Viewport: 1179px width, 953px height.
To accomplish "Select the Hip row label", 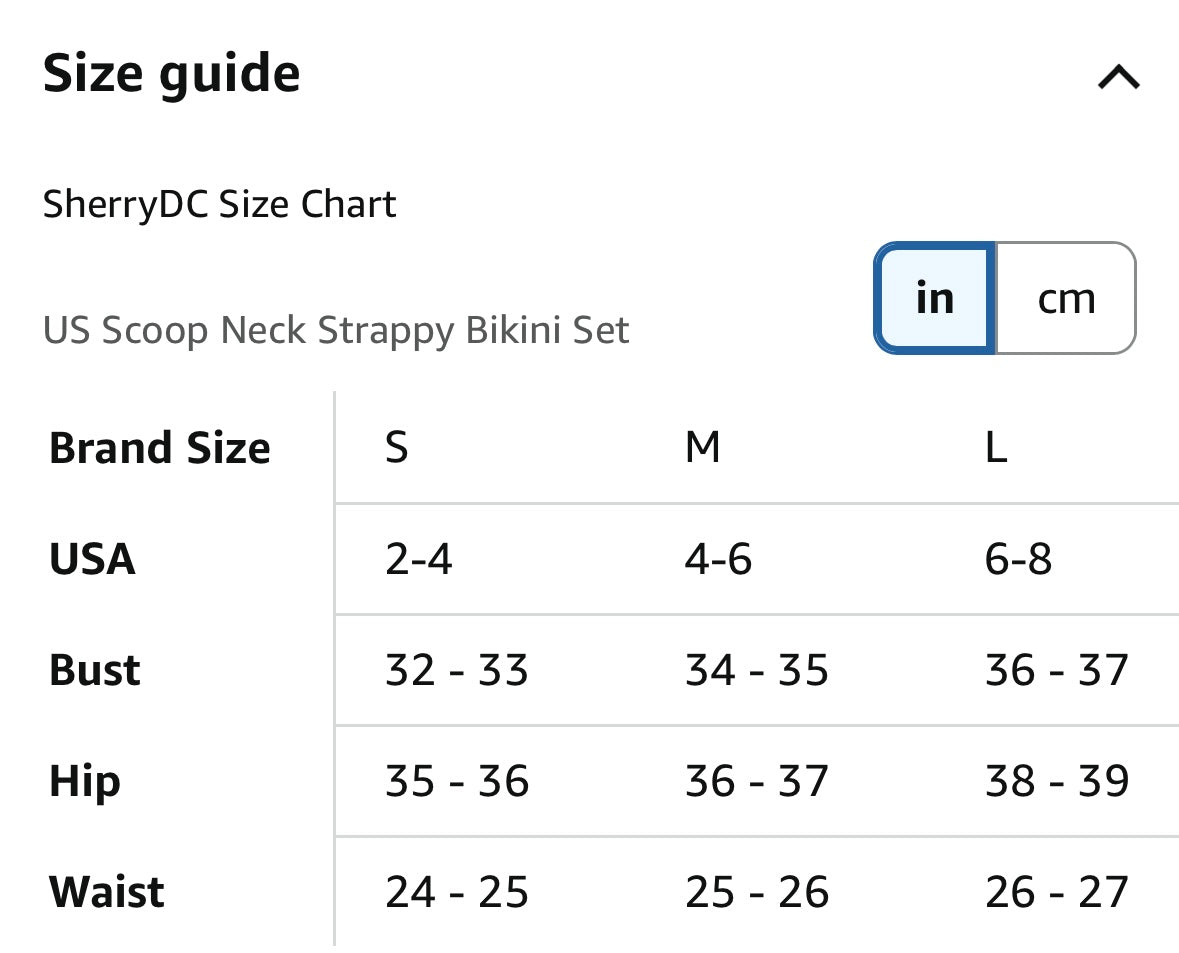I will pyautogui.click(x=85, y=781).
